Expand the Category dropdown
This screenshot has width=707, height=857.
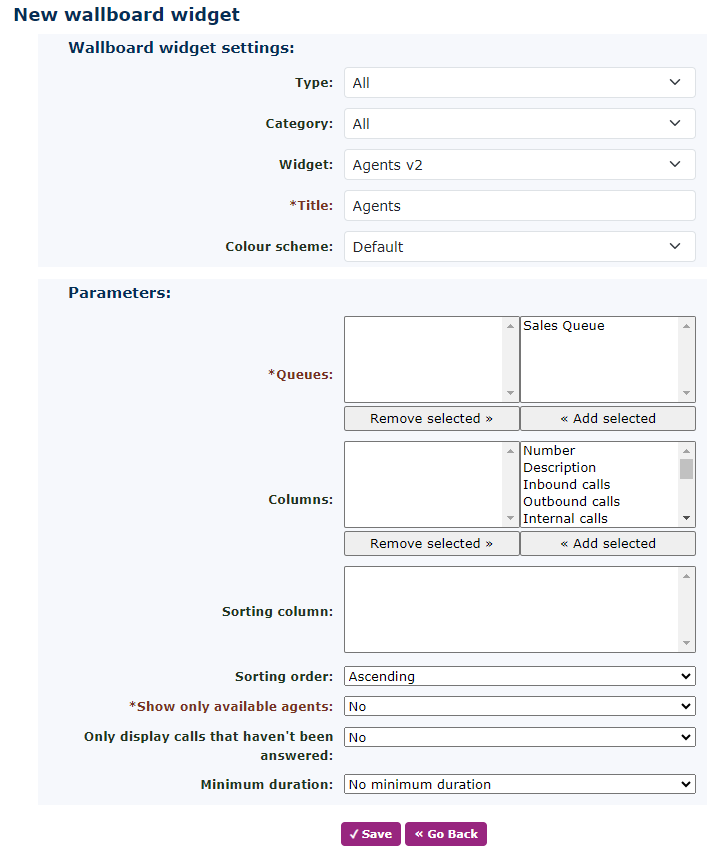click(519, 124)
